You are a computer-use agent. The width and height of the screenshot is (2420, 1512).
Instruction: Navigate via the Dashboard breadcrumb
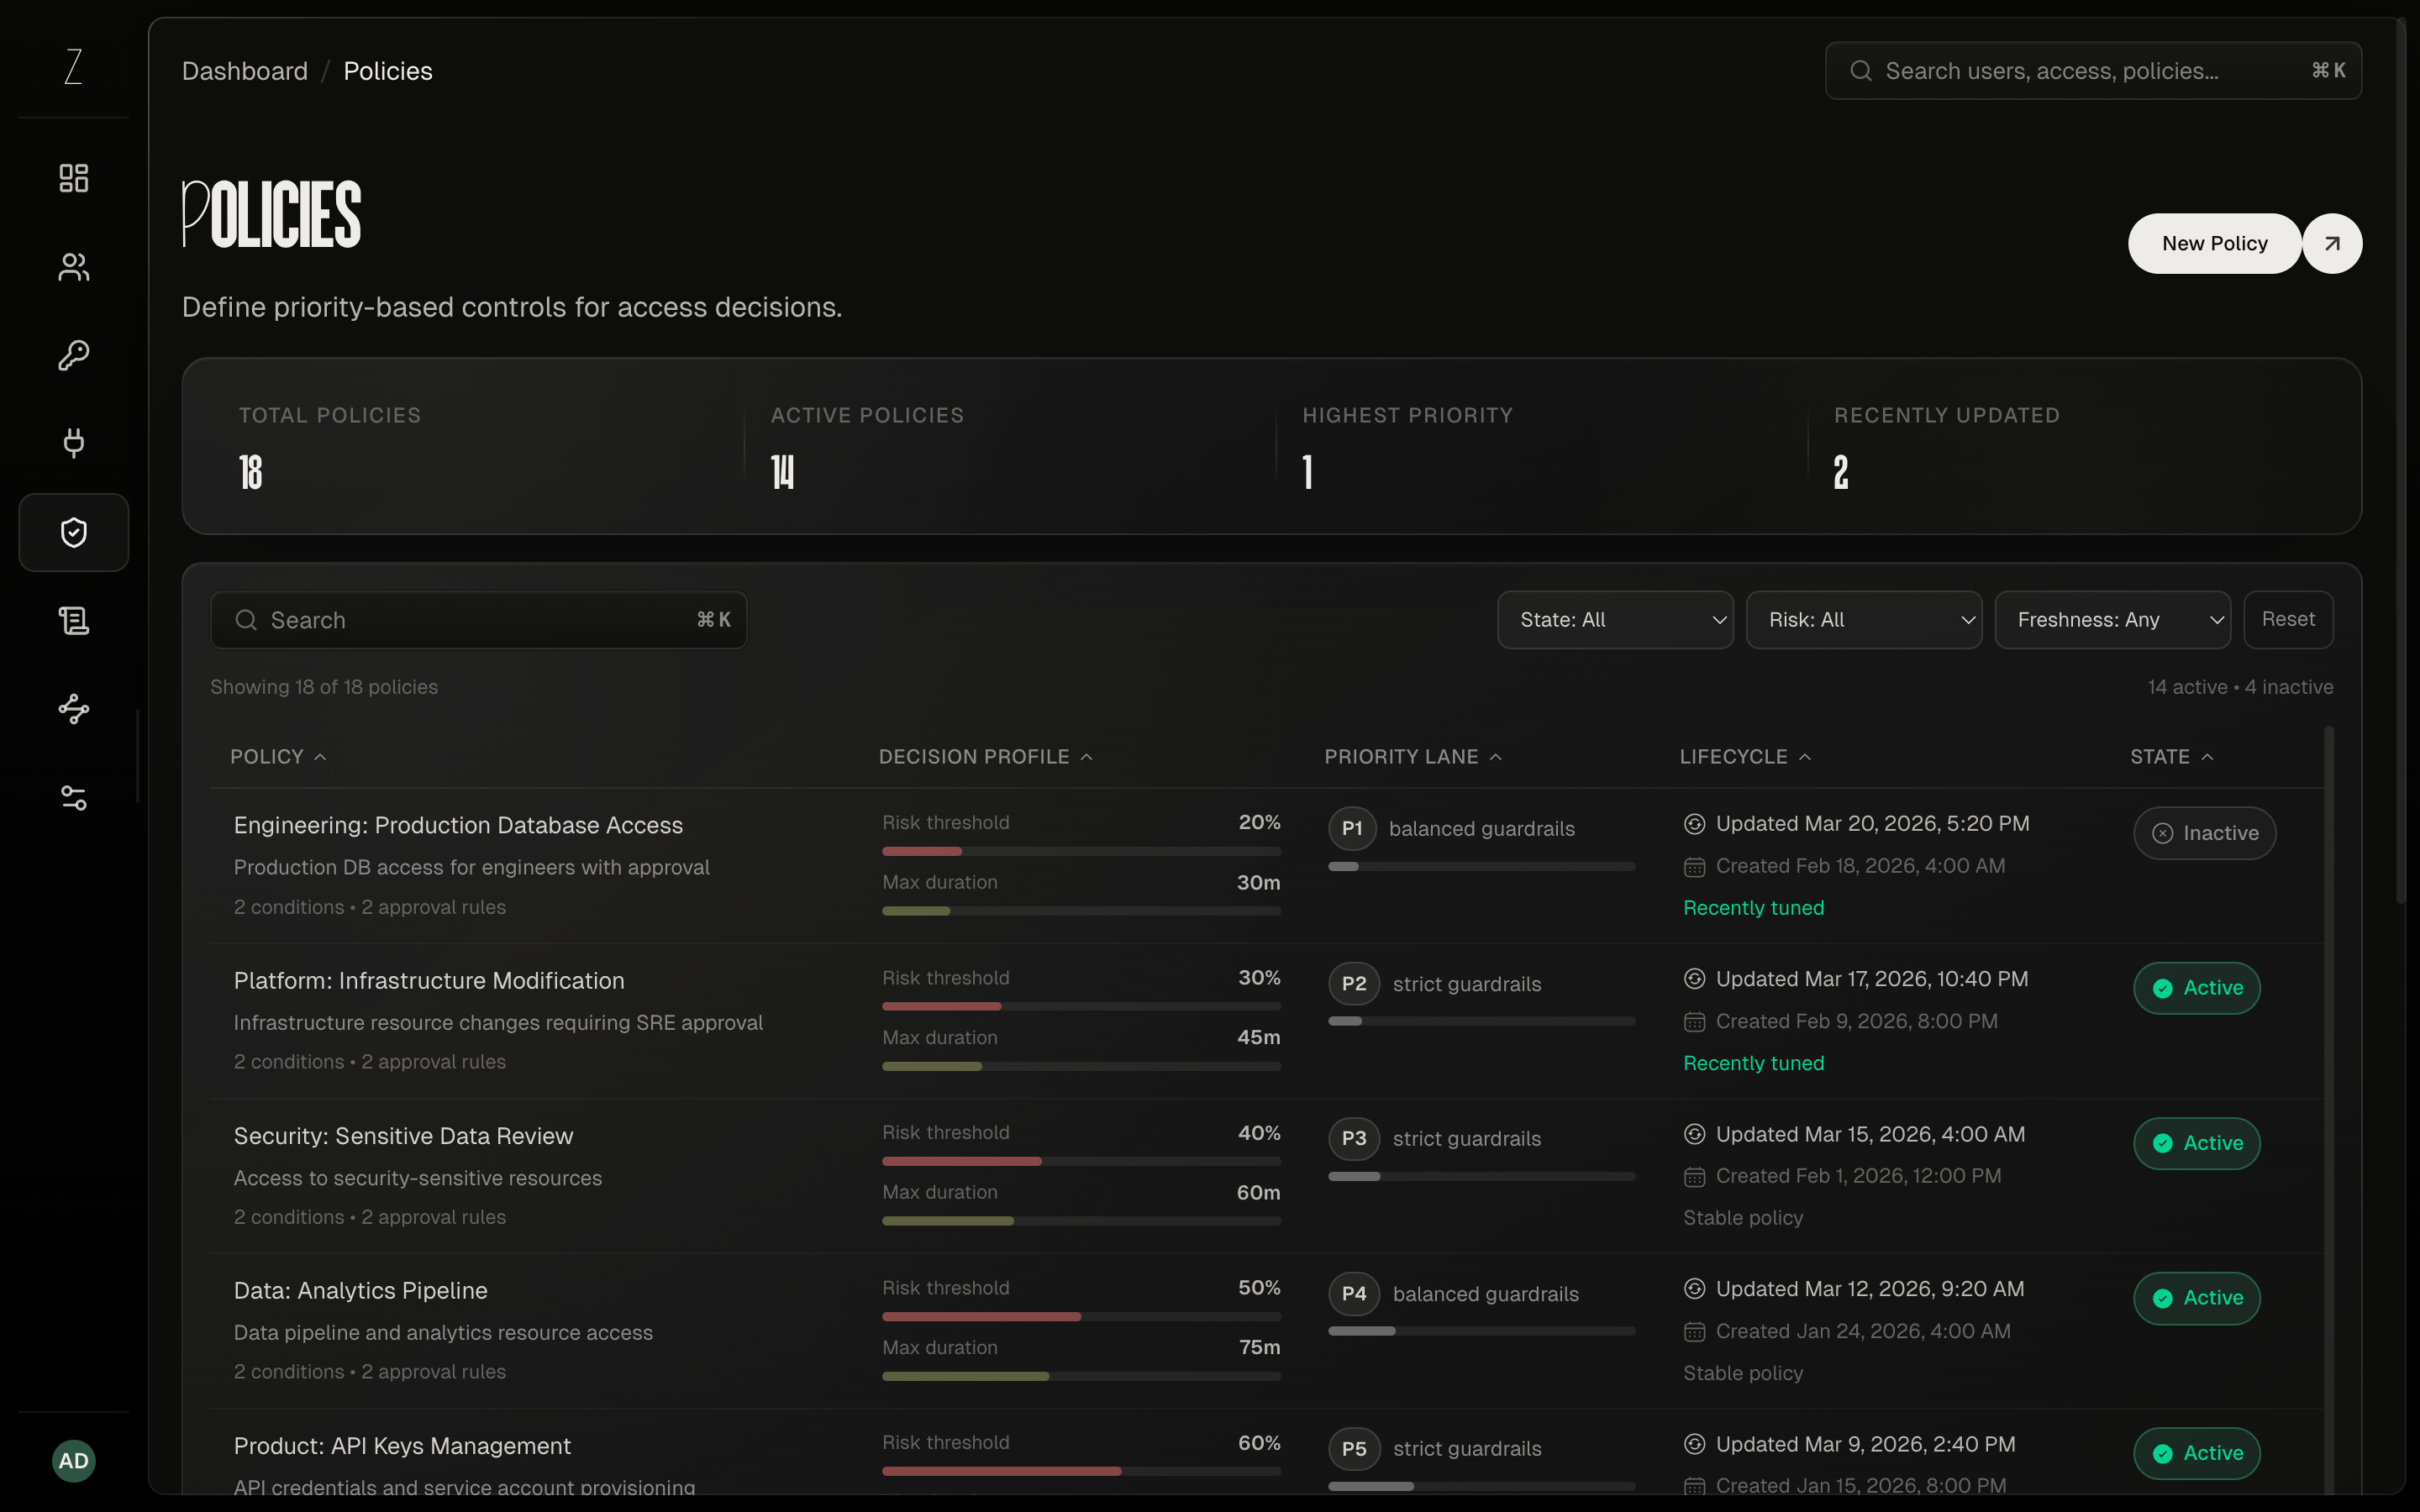pyautogui.click(x=244, y=70)
